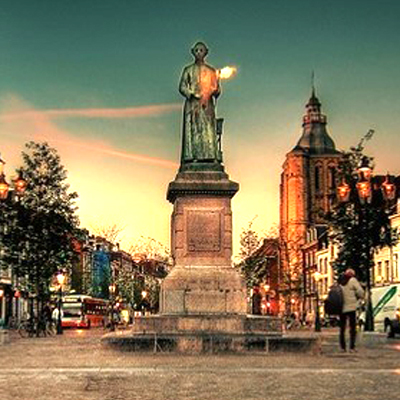Select the blue building behind the bus
This screenshot has width=400, height=400.
tap(101, 272)
